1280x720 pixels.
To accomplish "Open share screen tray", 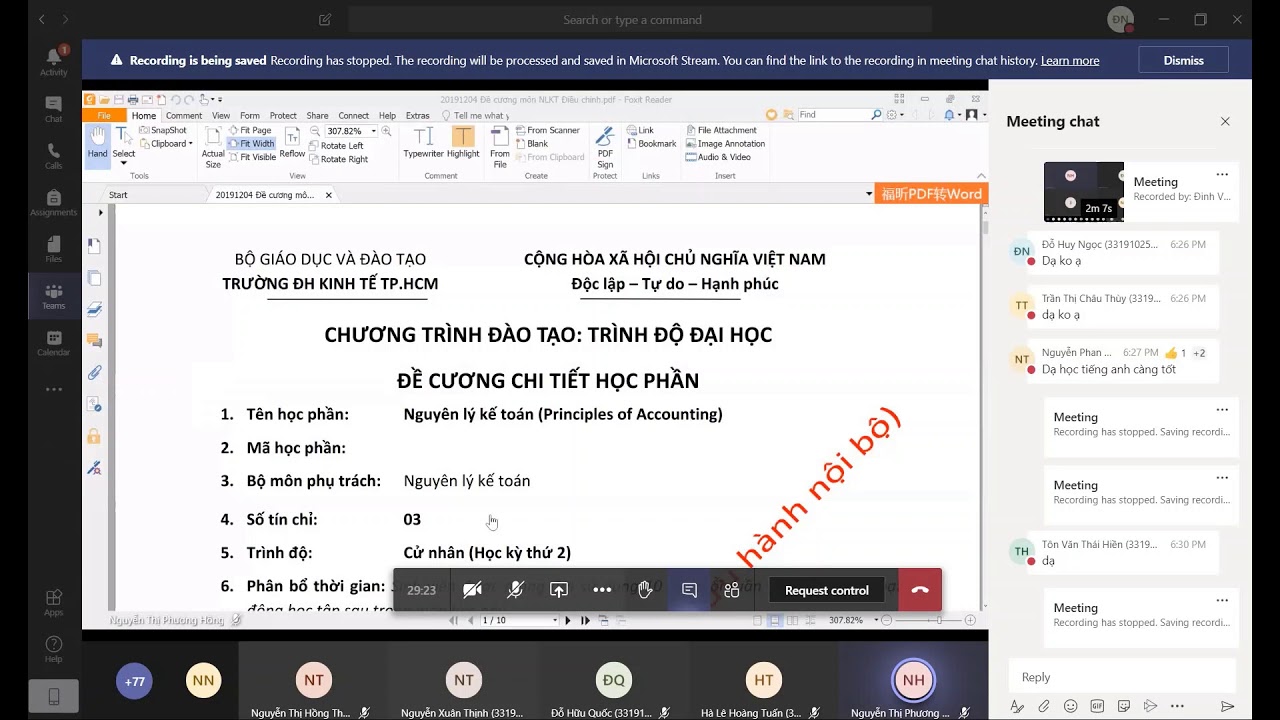I will (559, 590).
